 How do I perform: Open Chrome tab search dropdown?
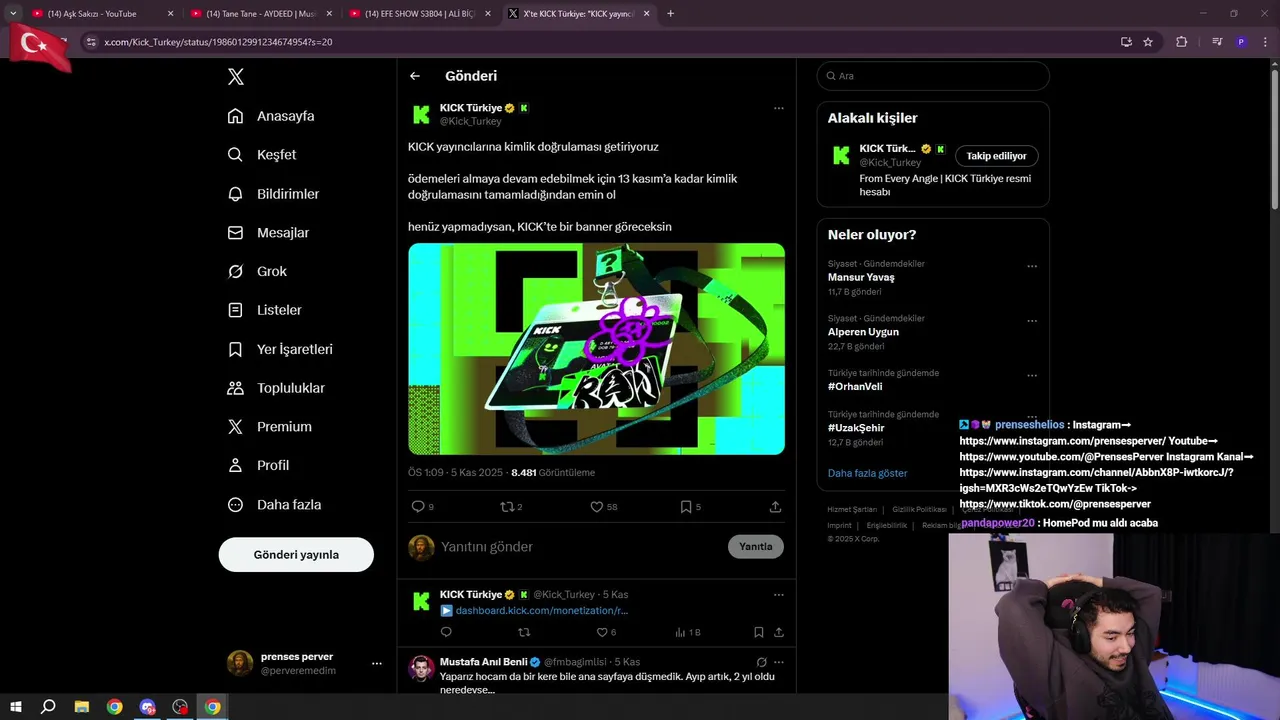(13, 13)
